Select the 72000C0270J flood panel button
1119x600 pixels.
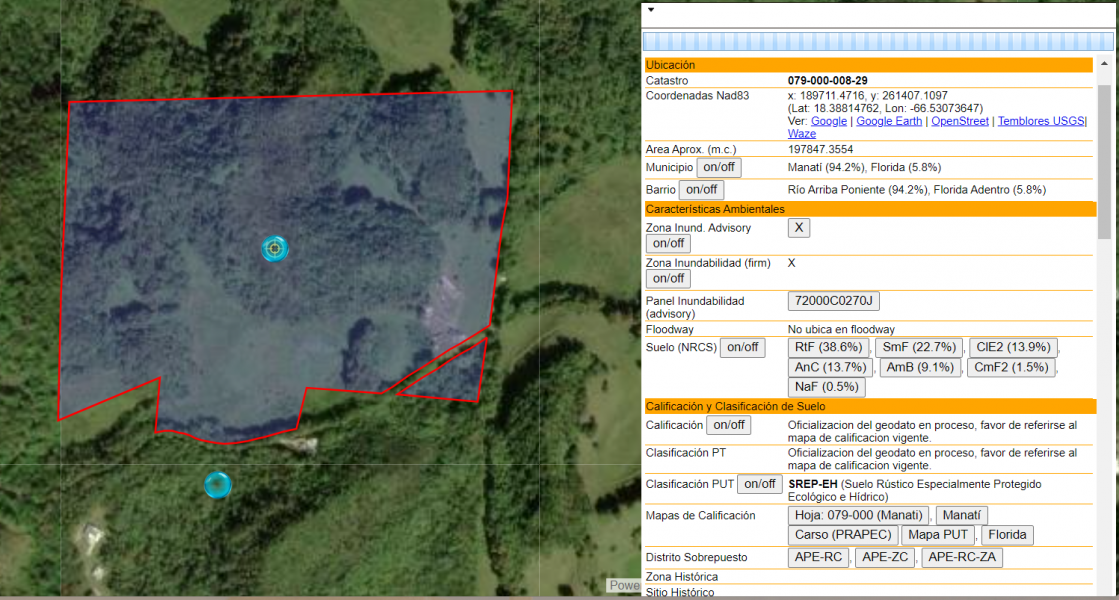[x=835, y=300]
